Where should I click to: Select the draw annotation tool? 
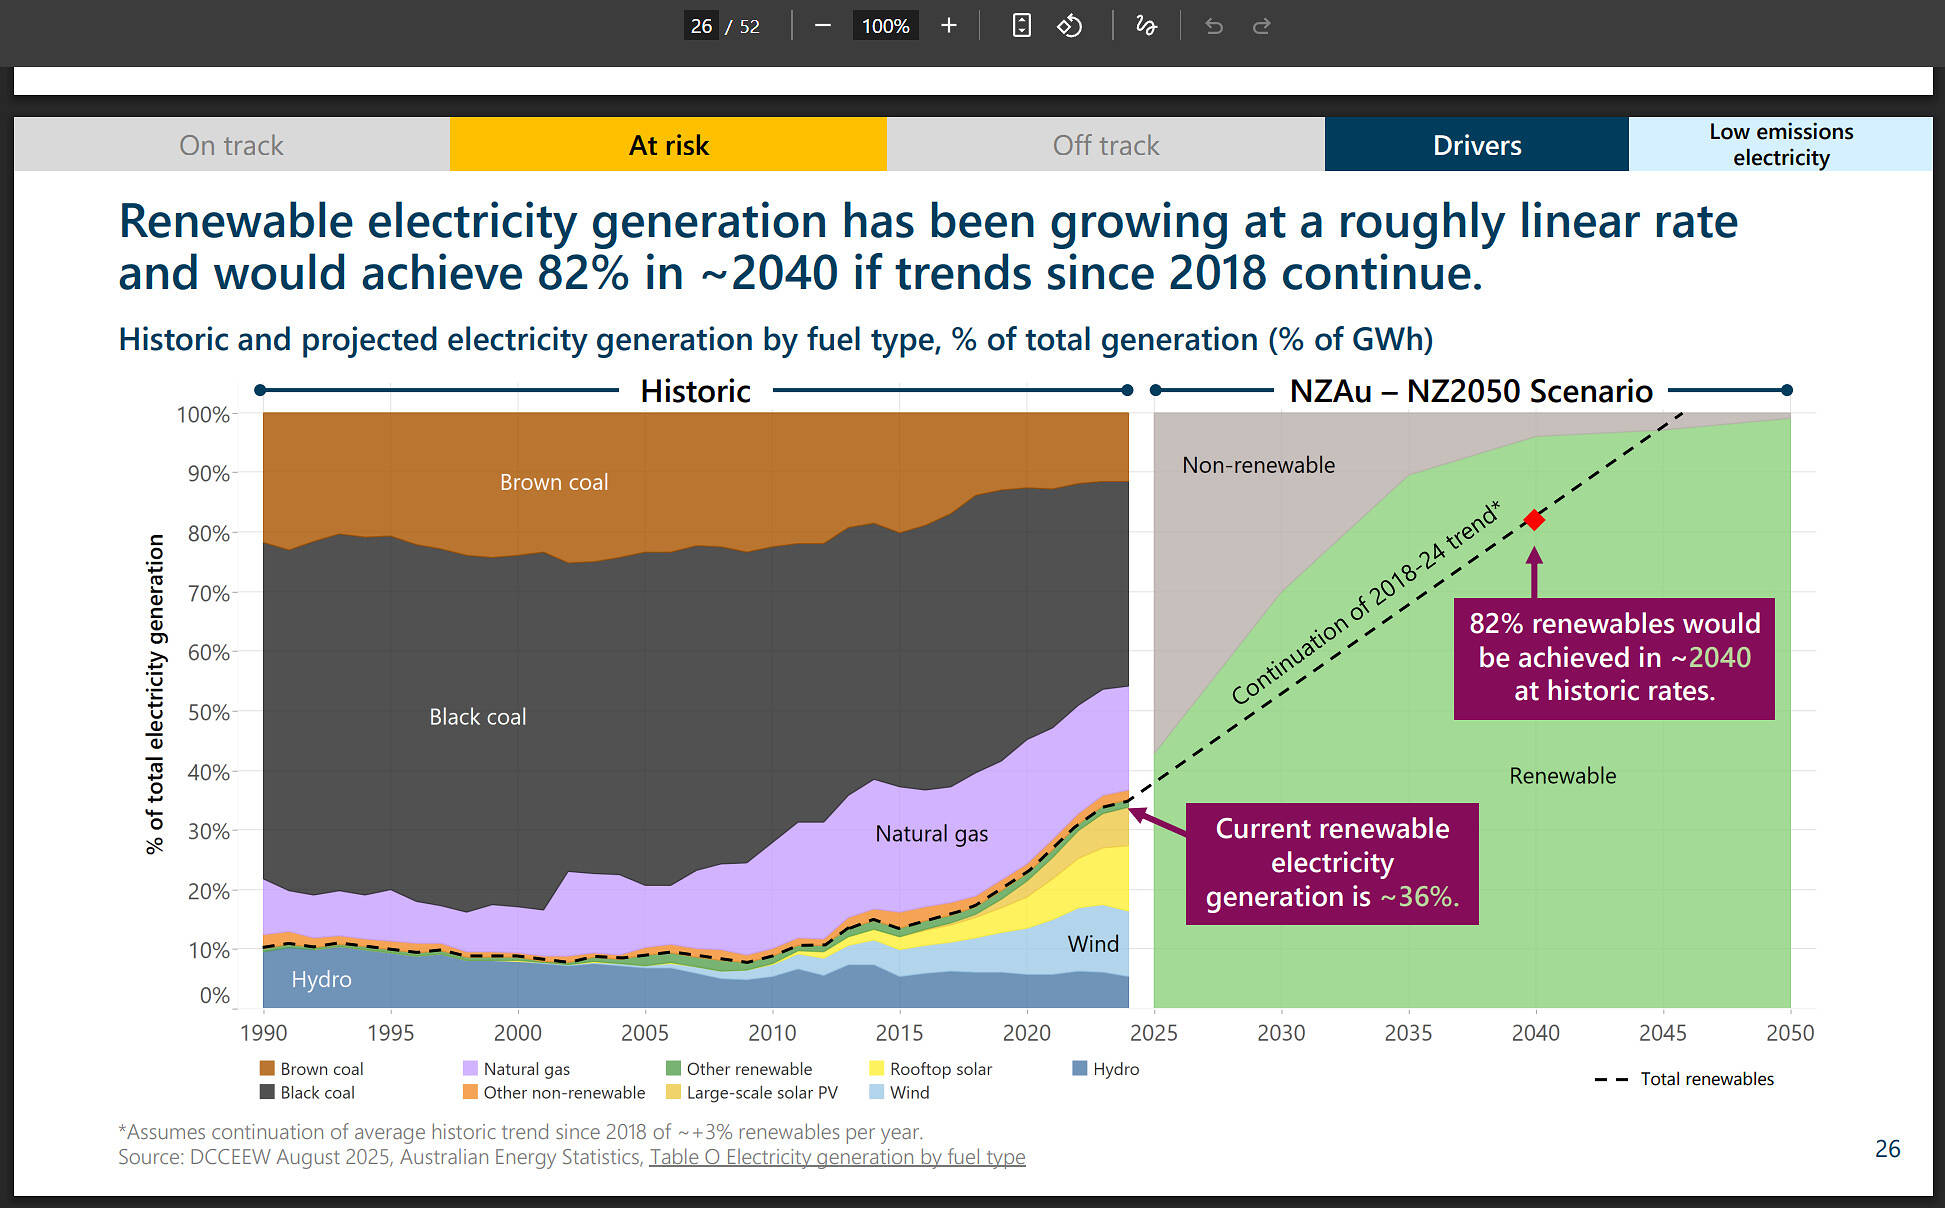pyautogui.click(x=1146, y=26)
